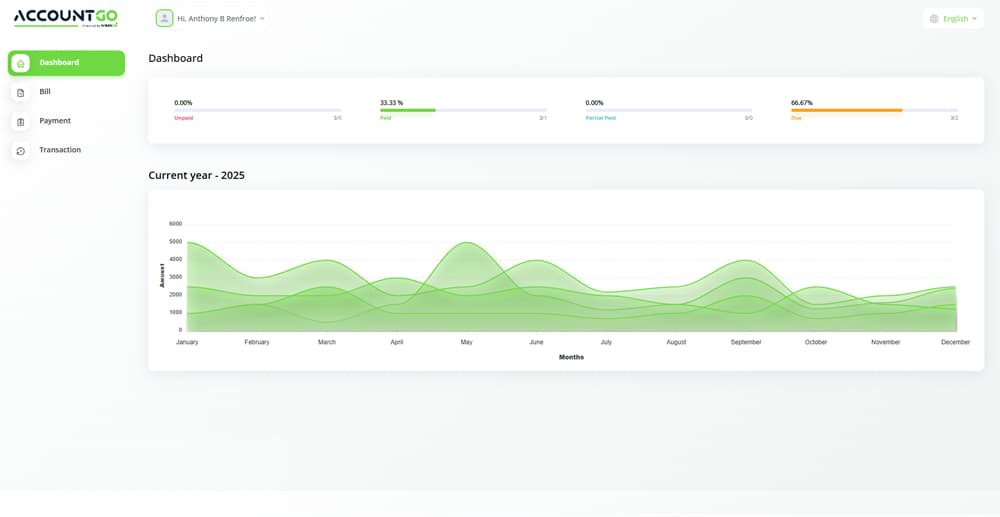The width and height of the screenshot is (1000, 517).
Task: Click the September axis label
Action: [x=746, y=342]
